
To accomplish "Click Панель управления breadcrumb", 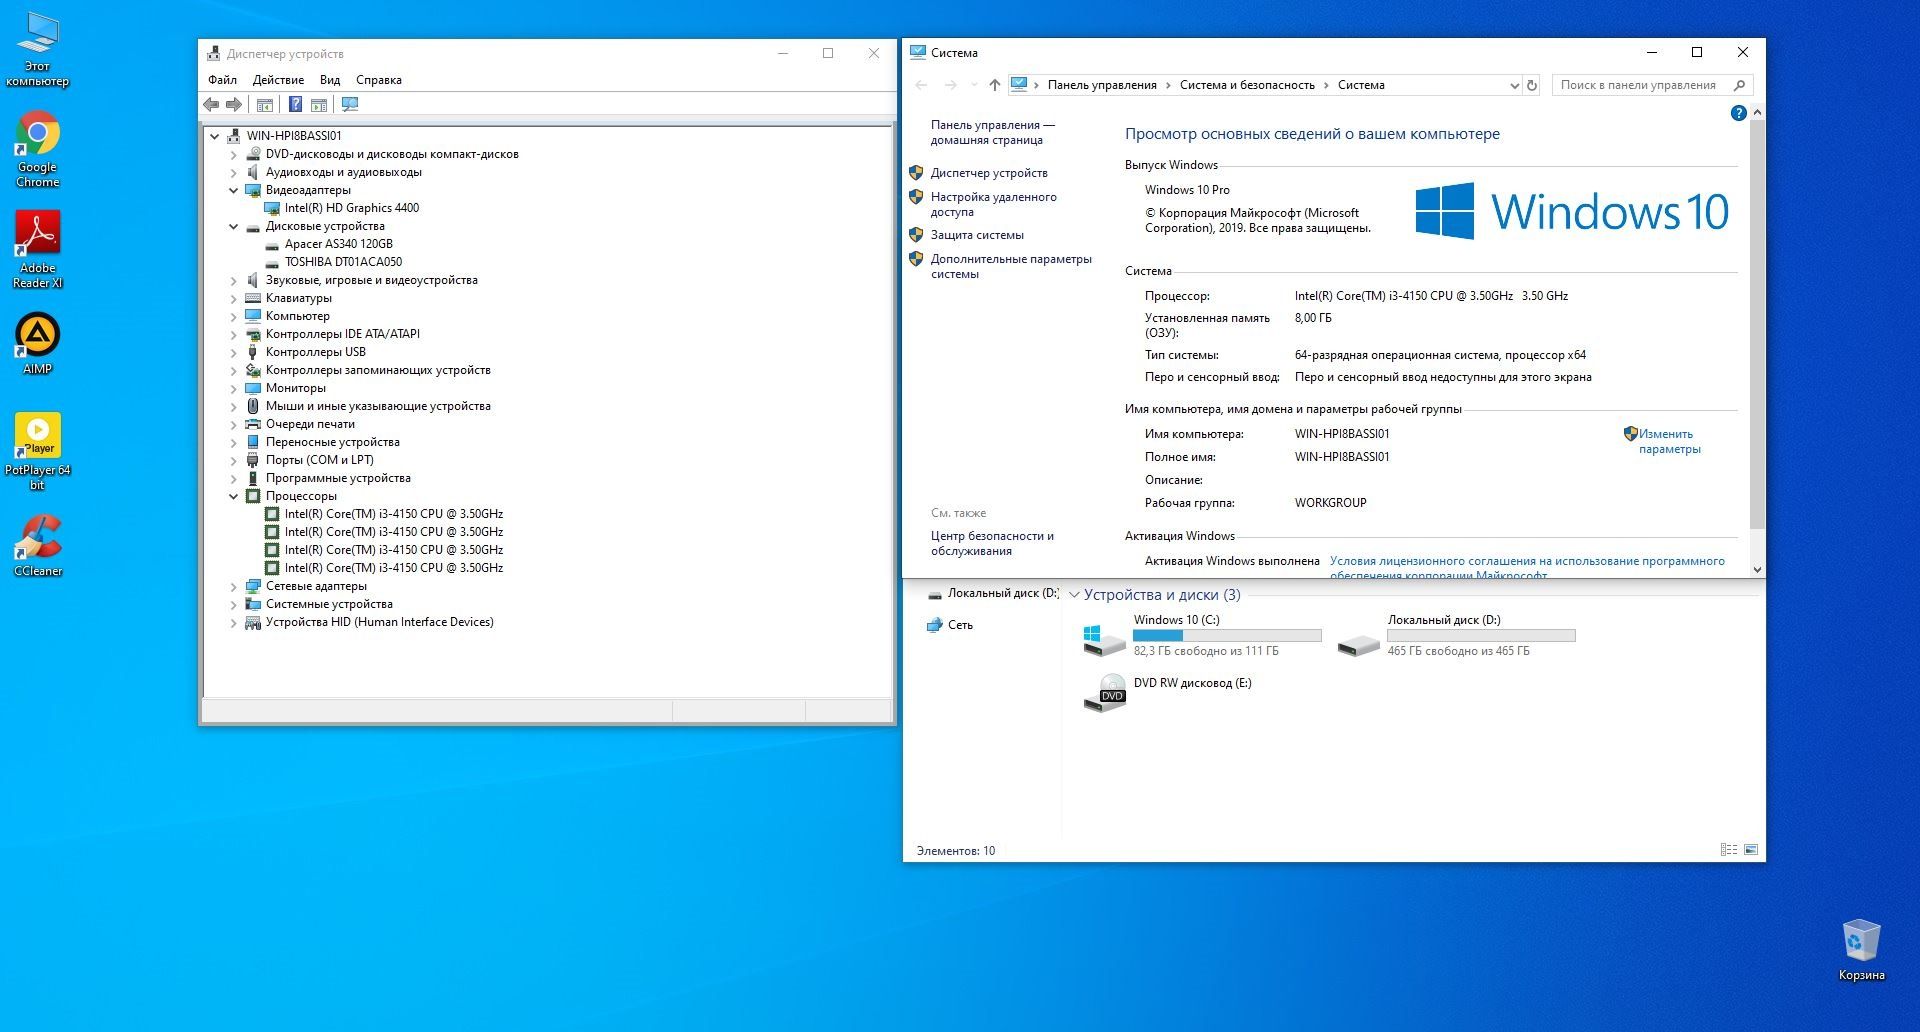I will [1102, 85].
